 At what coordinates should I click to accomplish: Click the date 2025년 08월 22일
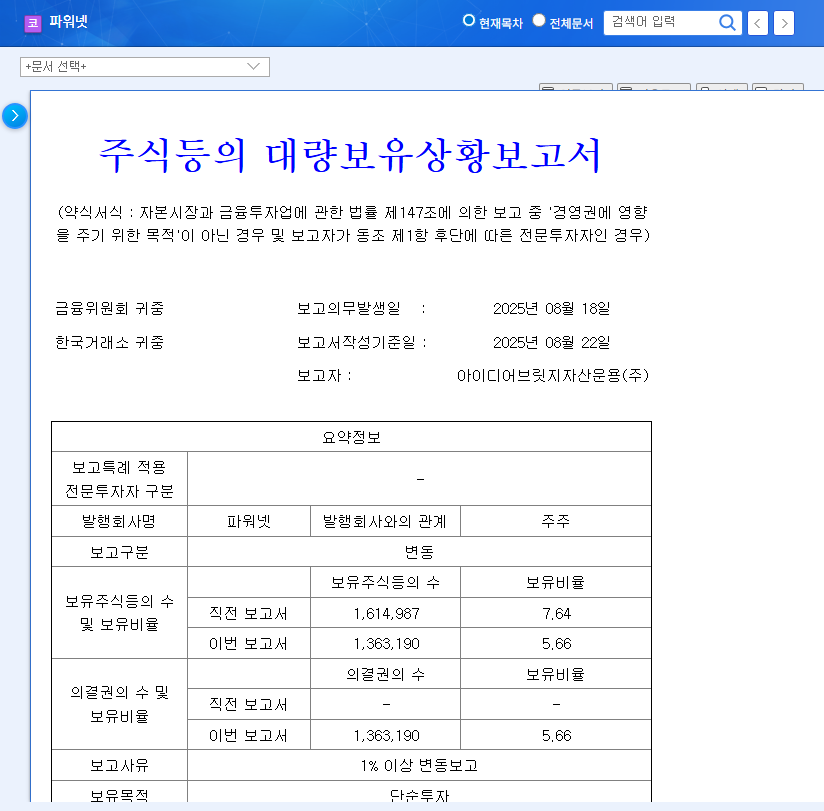551,343
